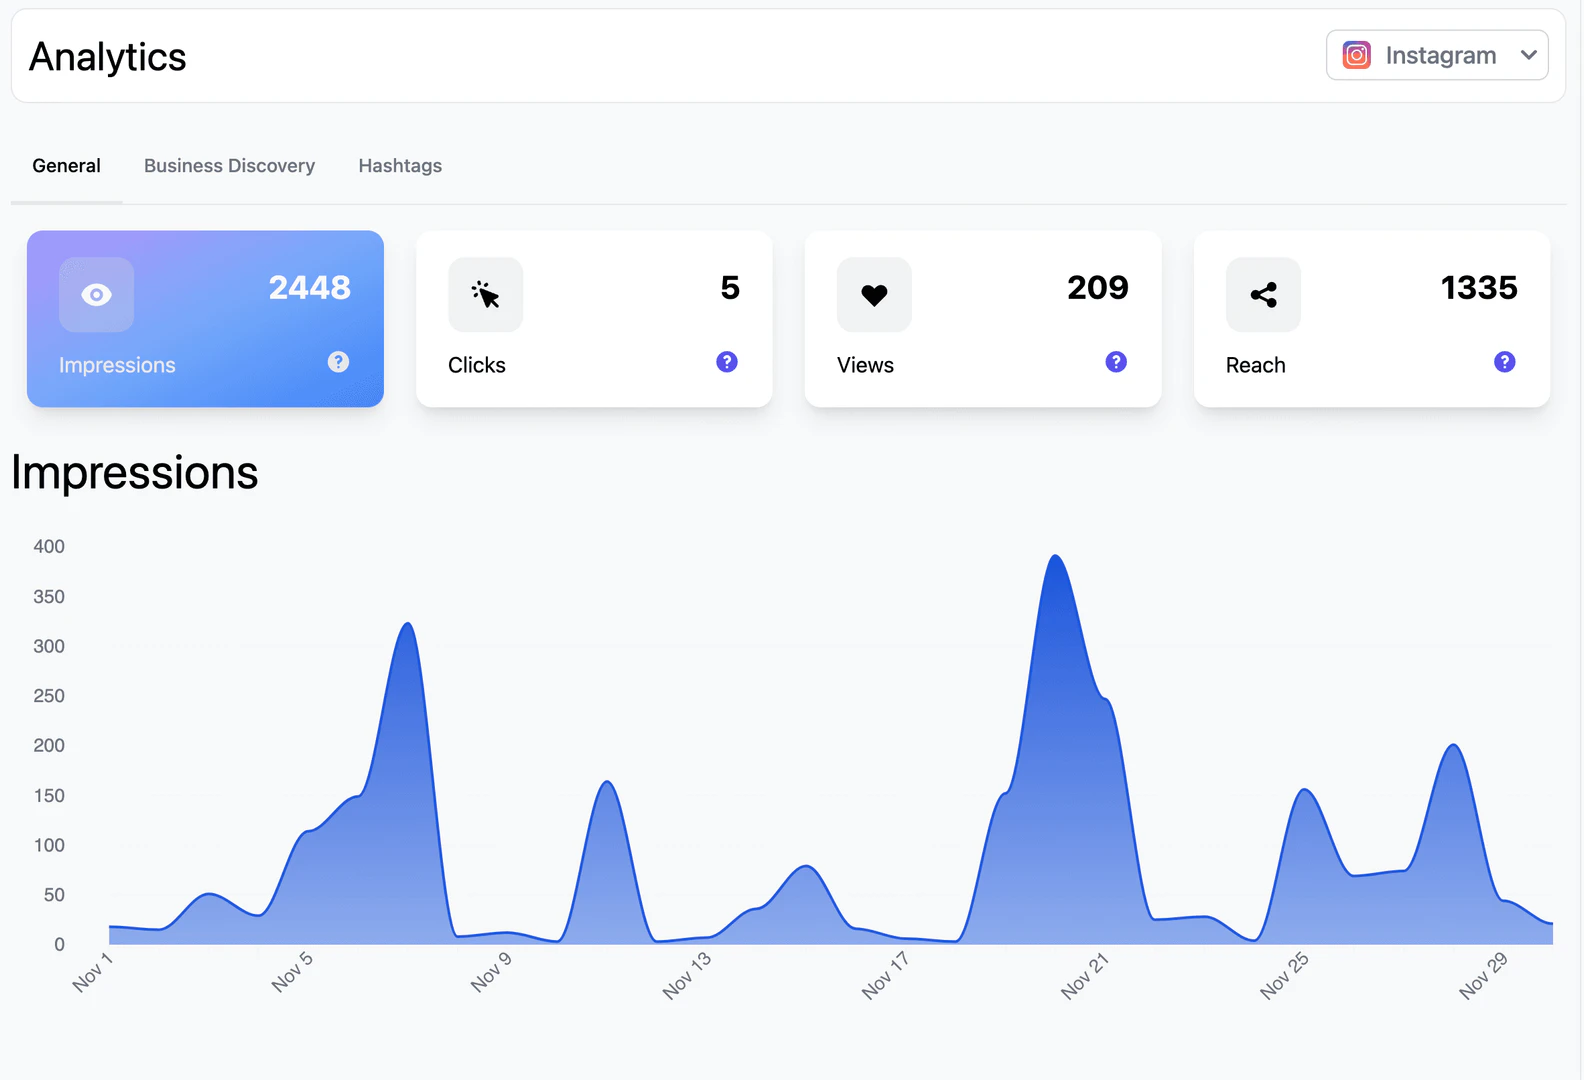Switch to the Business Discovery tab

[229, 166]
